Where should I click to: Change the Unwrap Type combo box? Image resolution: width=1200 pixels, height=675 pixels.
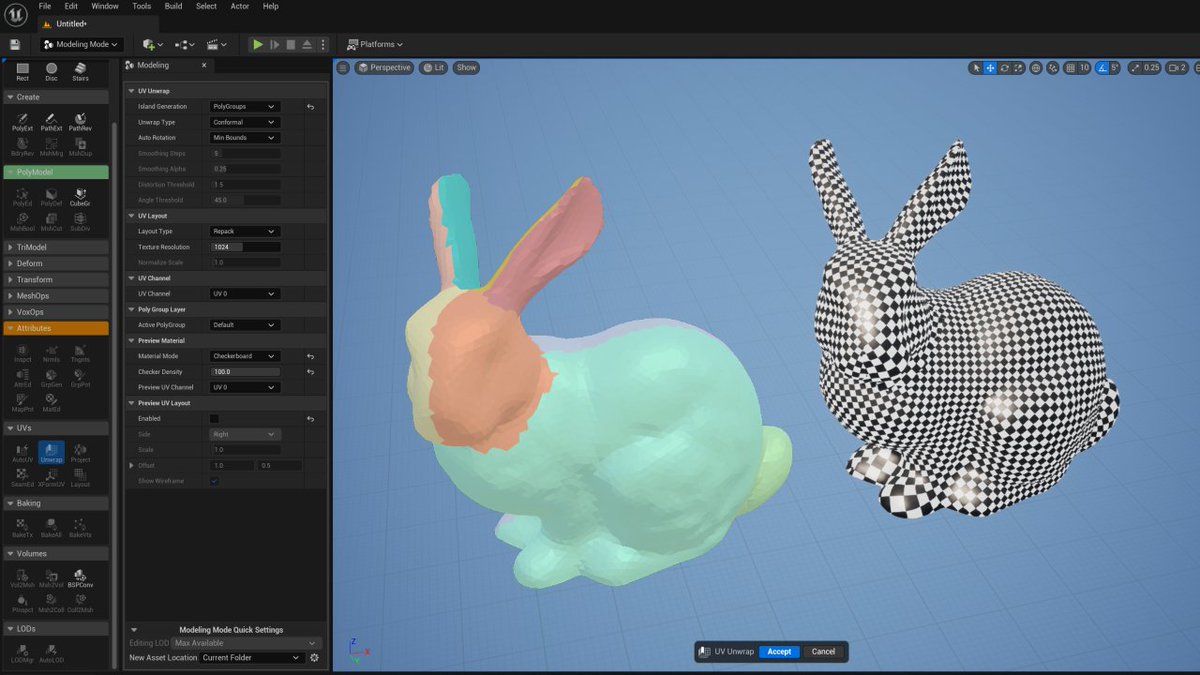[x=243, y=121]
